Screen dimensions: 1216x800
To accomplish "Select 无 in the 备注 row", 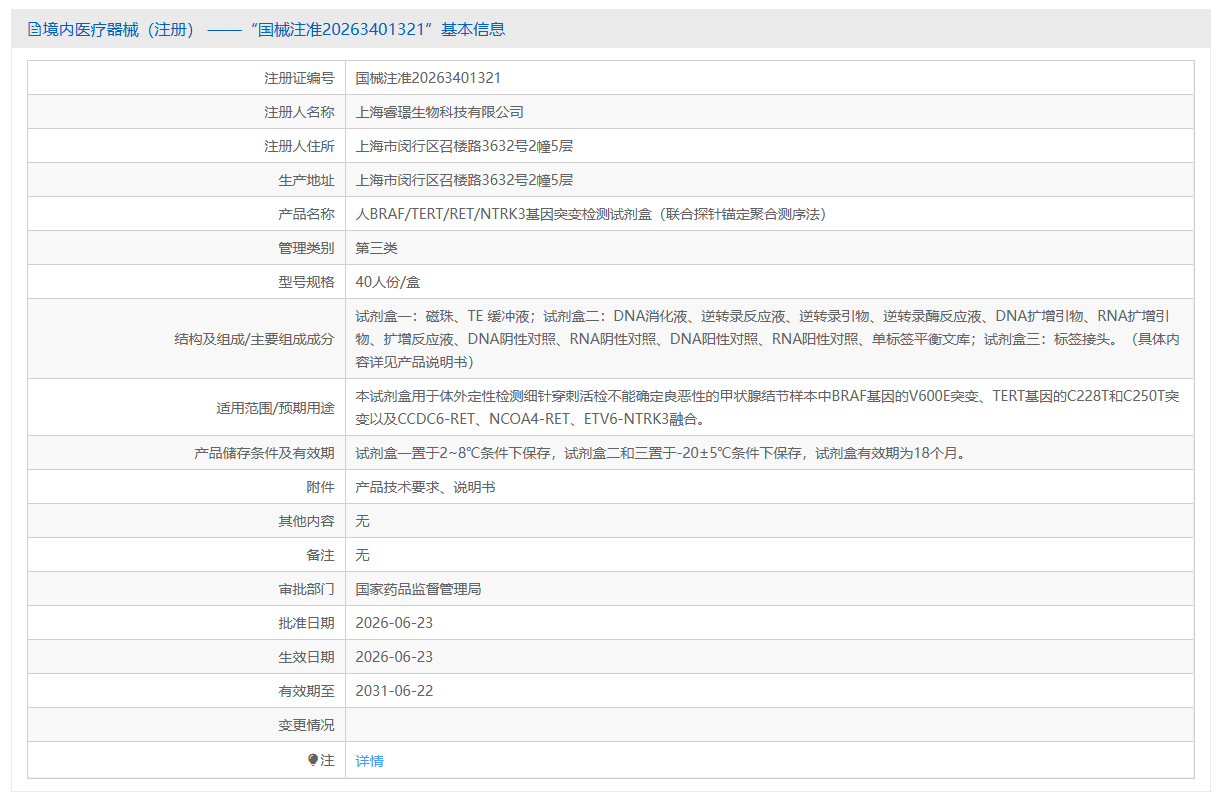I will pos(363,555).
